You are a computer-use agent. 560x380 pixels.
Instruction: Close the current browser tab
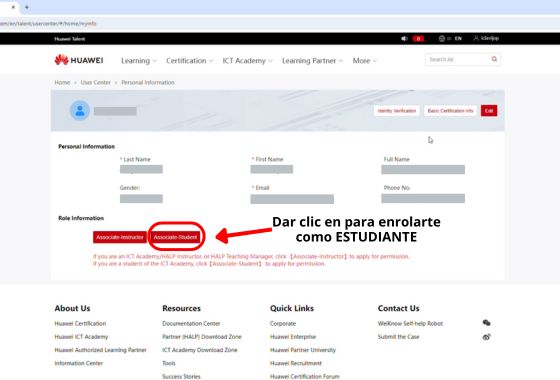13,7
